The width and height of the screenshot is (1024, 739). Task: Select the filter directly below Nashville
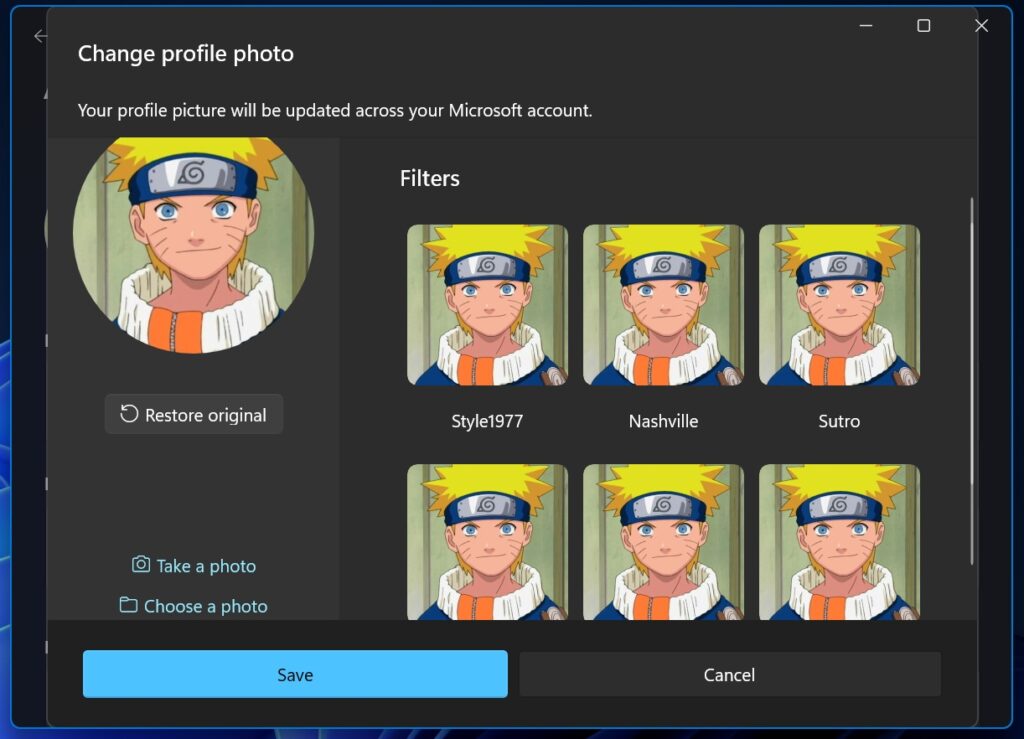[x=663, y=540]
